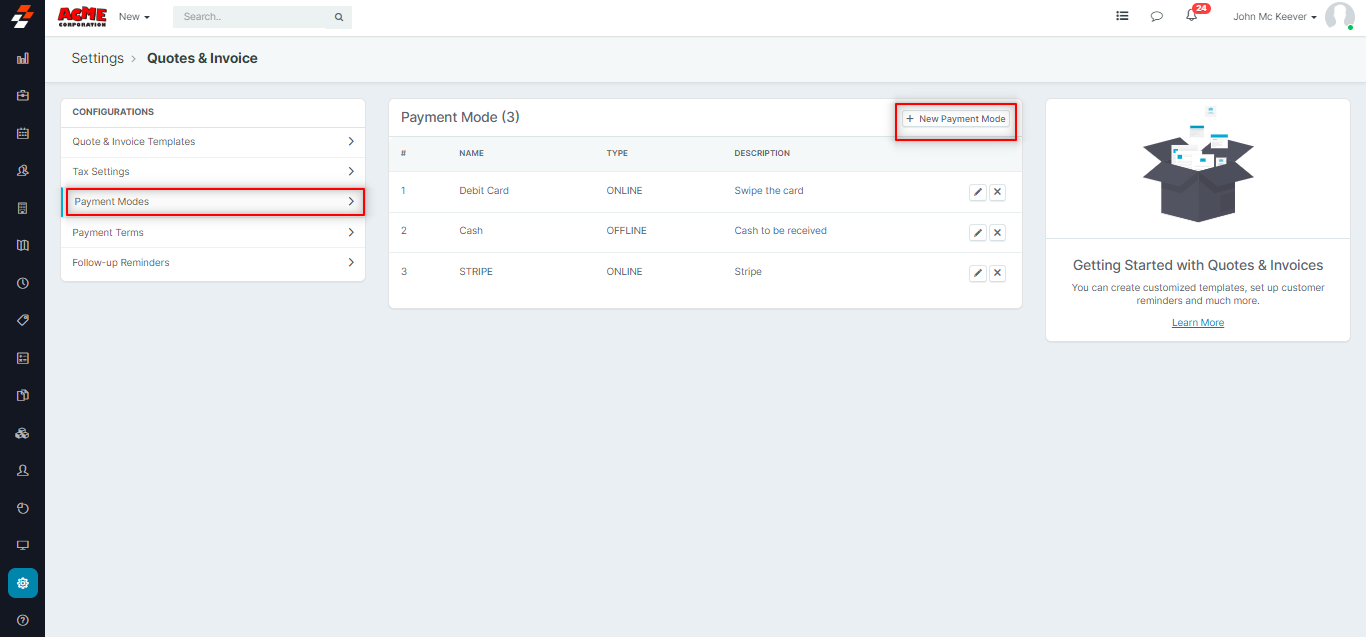Click New Payment Mode button
1366x637 pixels.
pos(955,119)
